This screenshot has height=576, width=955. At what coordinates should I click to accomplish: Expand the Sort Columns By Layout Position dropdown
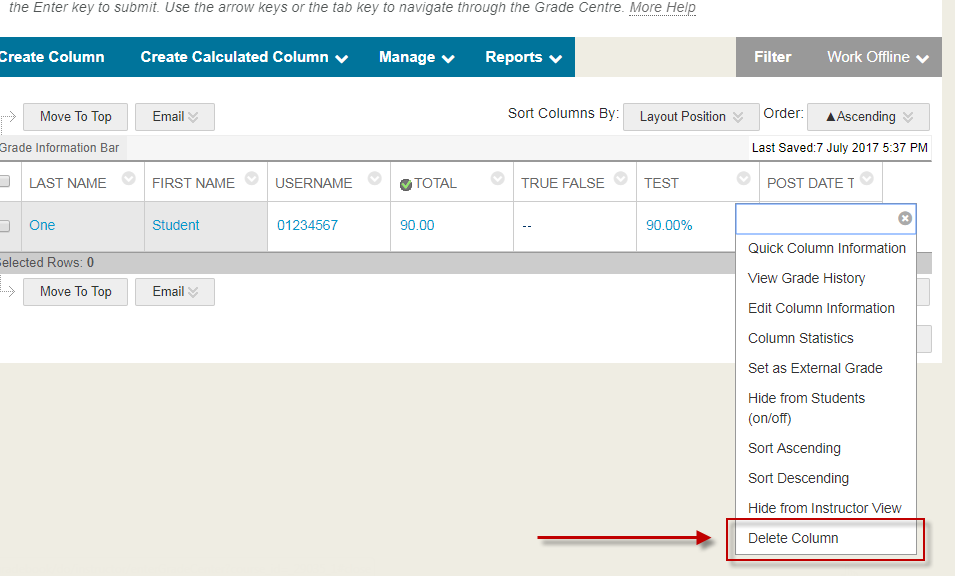(691, 117)
